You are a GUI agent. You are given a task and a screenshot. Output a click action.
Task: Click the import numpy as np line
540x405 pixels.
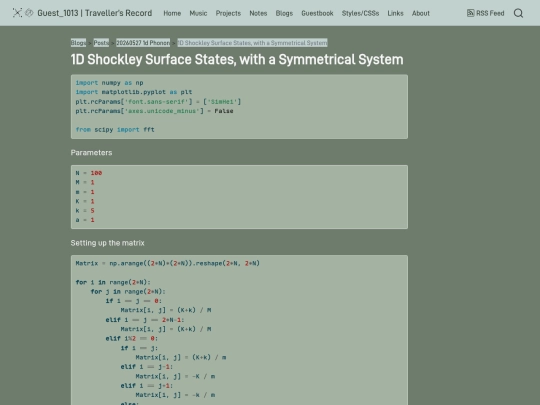coord(110,83)
